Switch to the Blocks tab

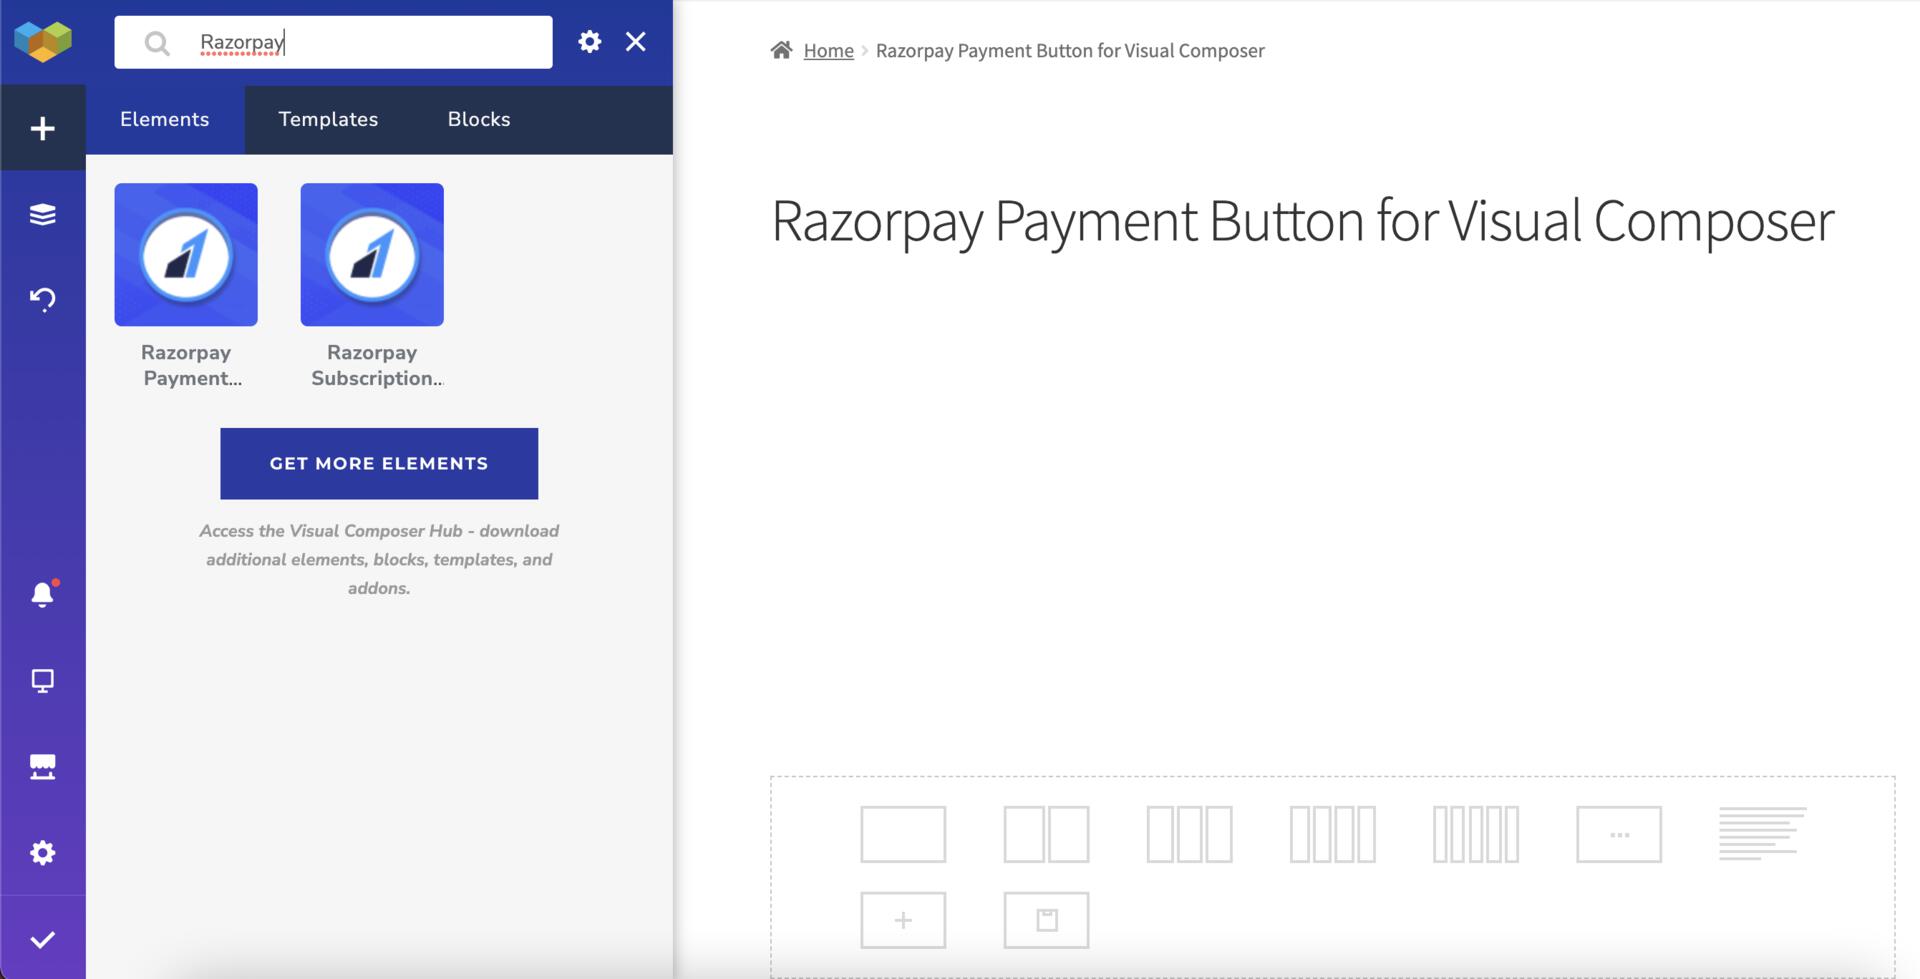coord(479,119)
